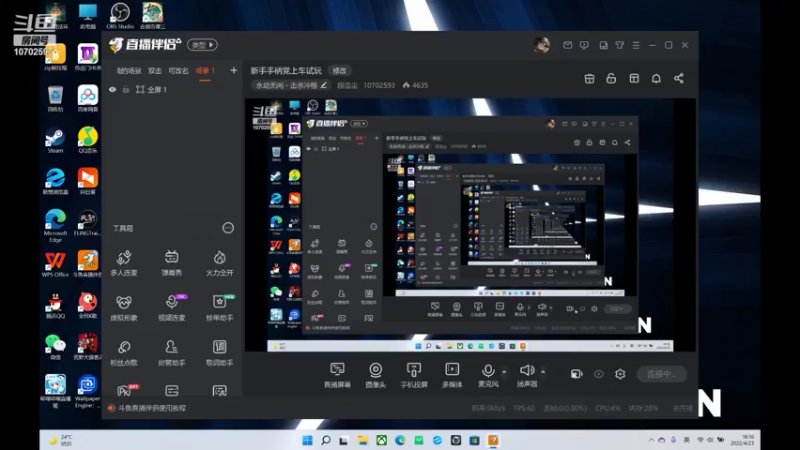Viewport: 800px width, 450px height.
Task: Open the Microsoft Edge desktop shortcut
Action: point(55,226)
